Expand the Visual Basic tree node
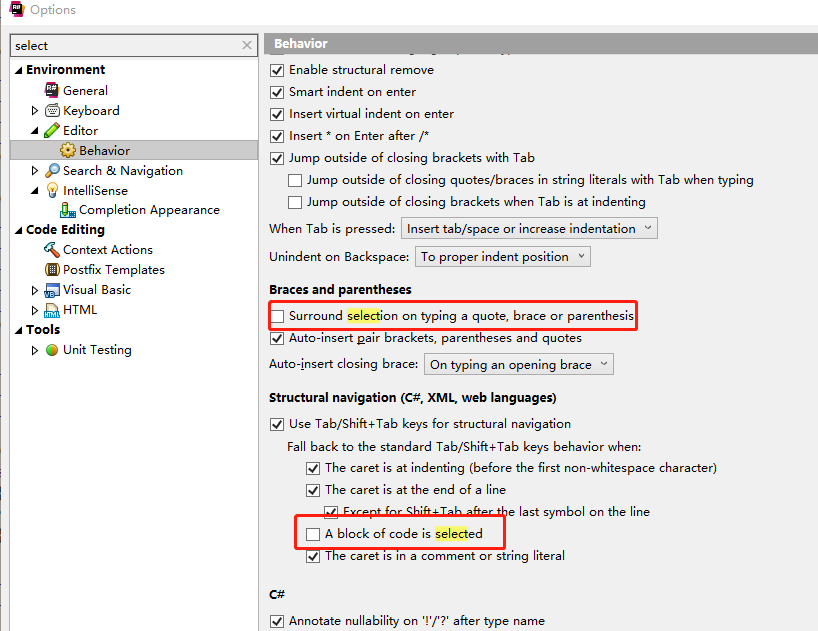The width and height of the screenshot is (818, 631). [36, 290]
